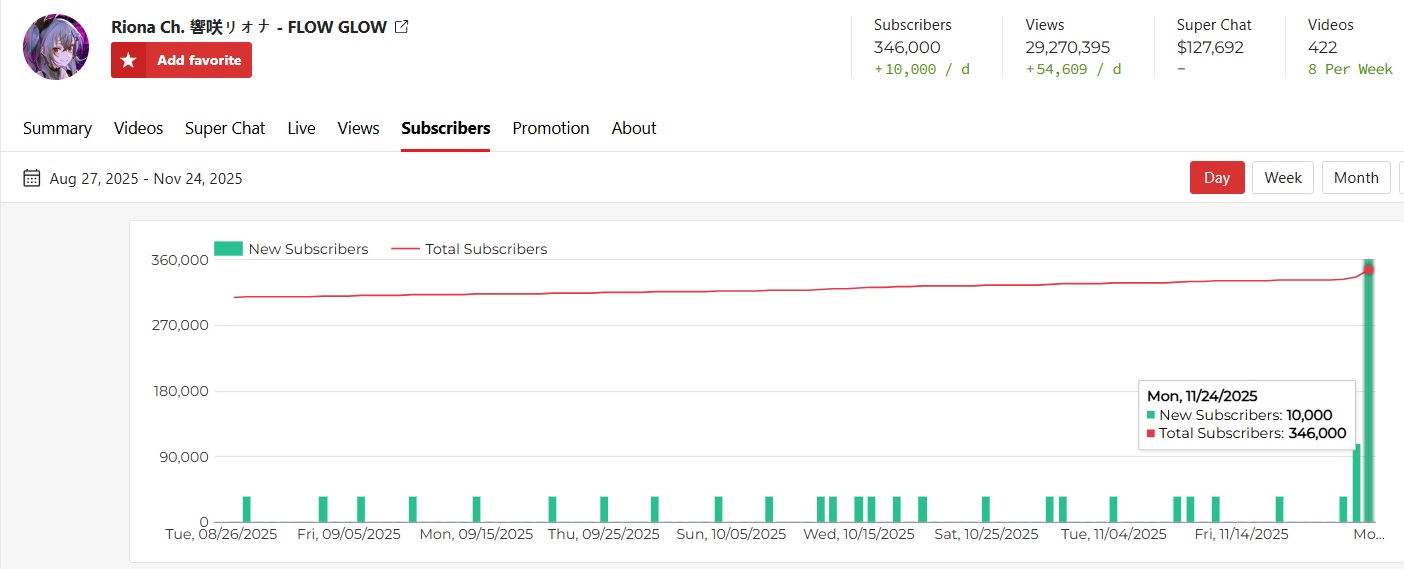1404x569 pixels.
Task: Click the Fri, 11/14/2025 axis label
Action: (1242, 534)
